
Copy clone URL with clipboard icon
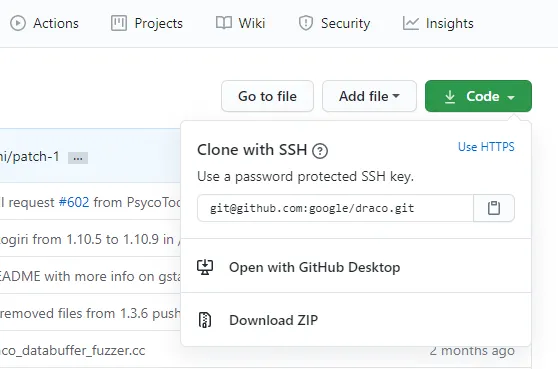tap(494, 208)
